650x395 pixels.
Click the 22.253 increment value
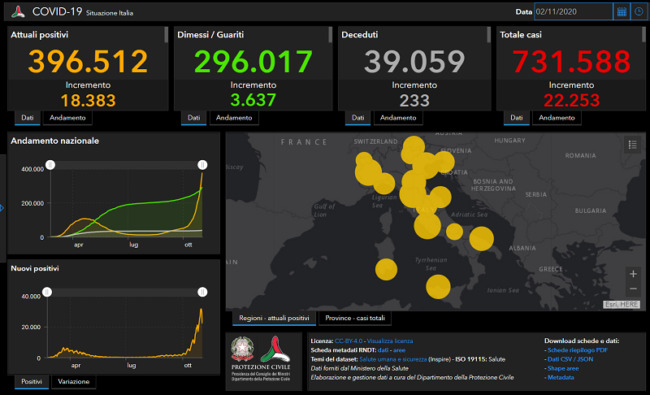(x=571, y=101)
